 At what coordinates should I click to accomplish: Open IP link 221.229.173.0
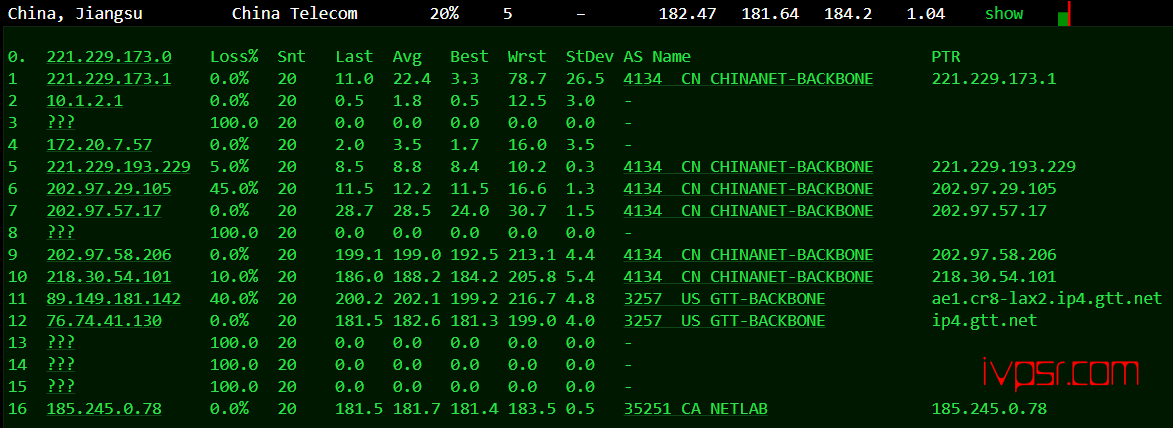coord(109,57)
